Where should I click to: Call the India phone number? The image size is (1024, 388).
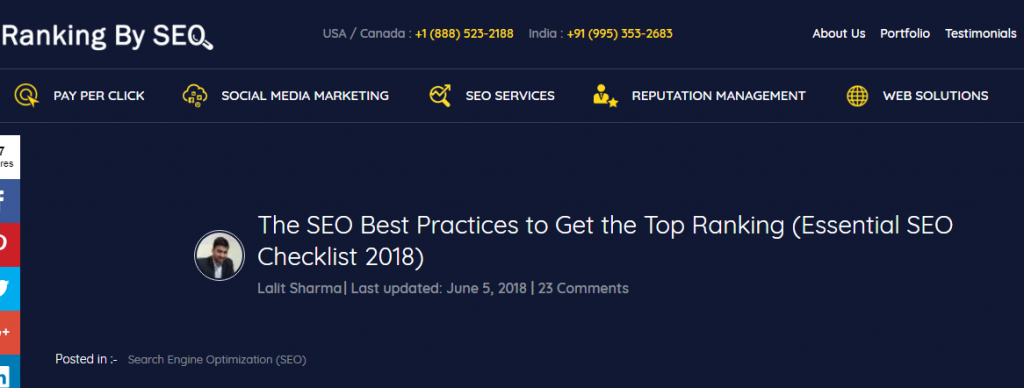(x=619, y=33)
